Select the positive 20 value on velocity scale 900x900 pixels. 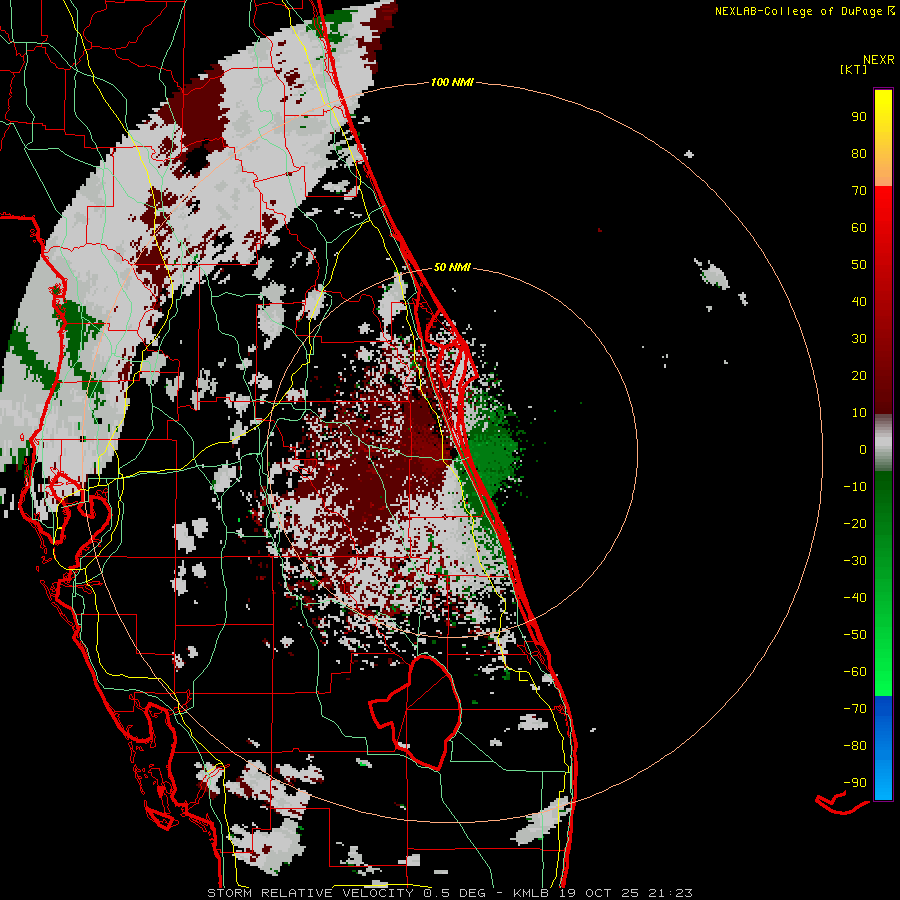pyautogui.click(x=859, y=376)
